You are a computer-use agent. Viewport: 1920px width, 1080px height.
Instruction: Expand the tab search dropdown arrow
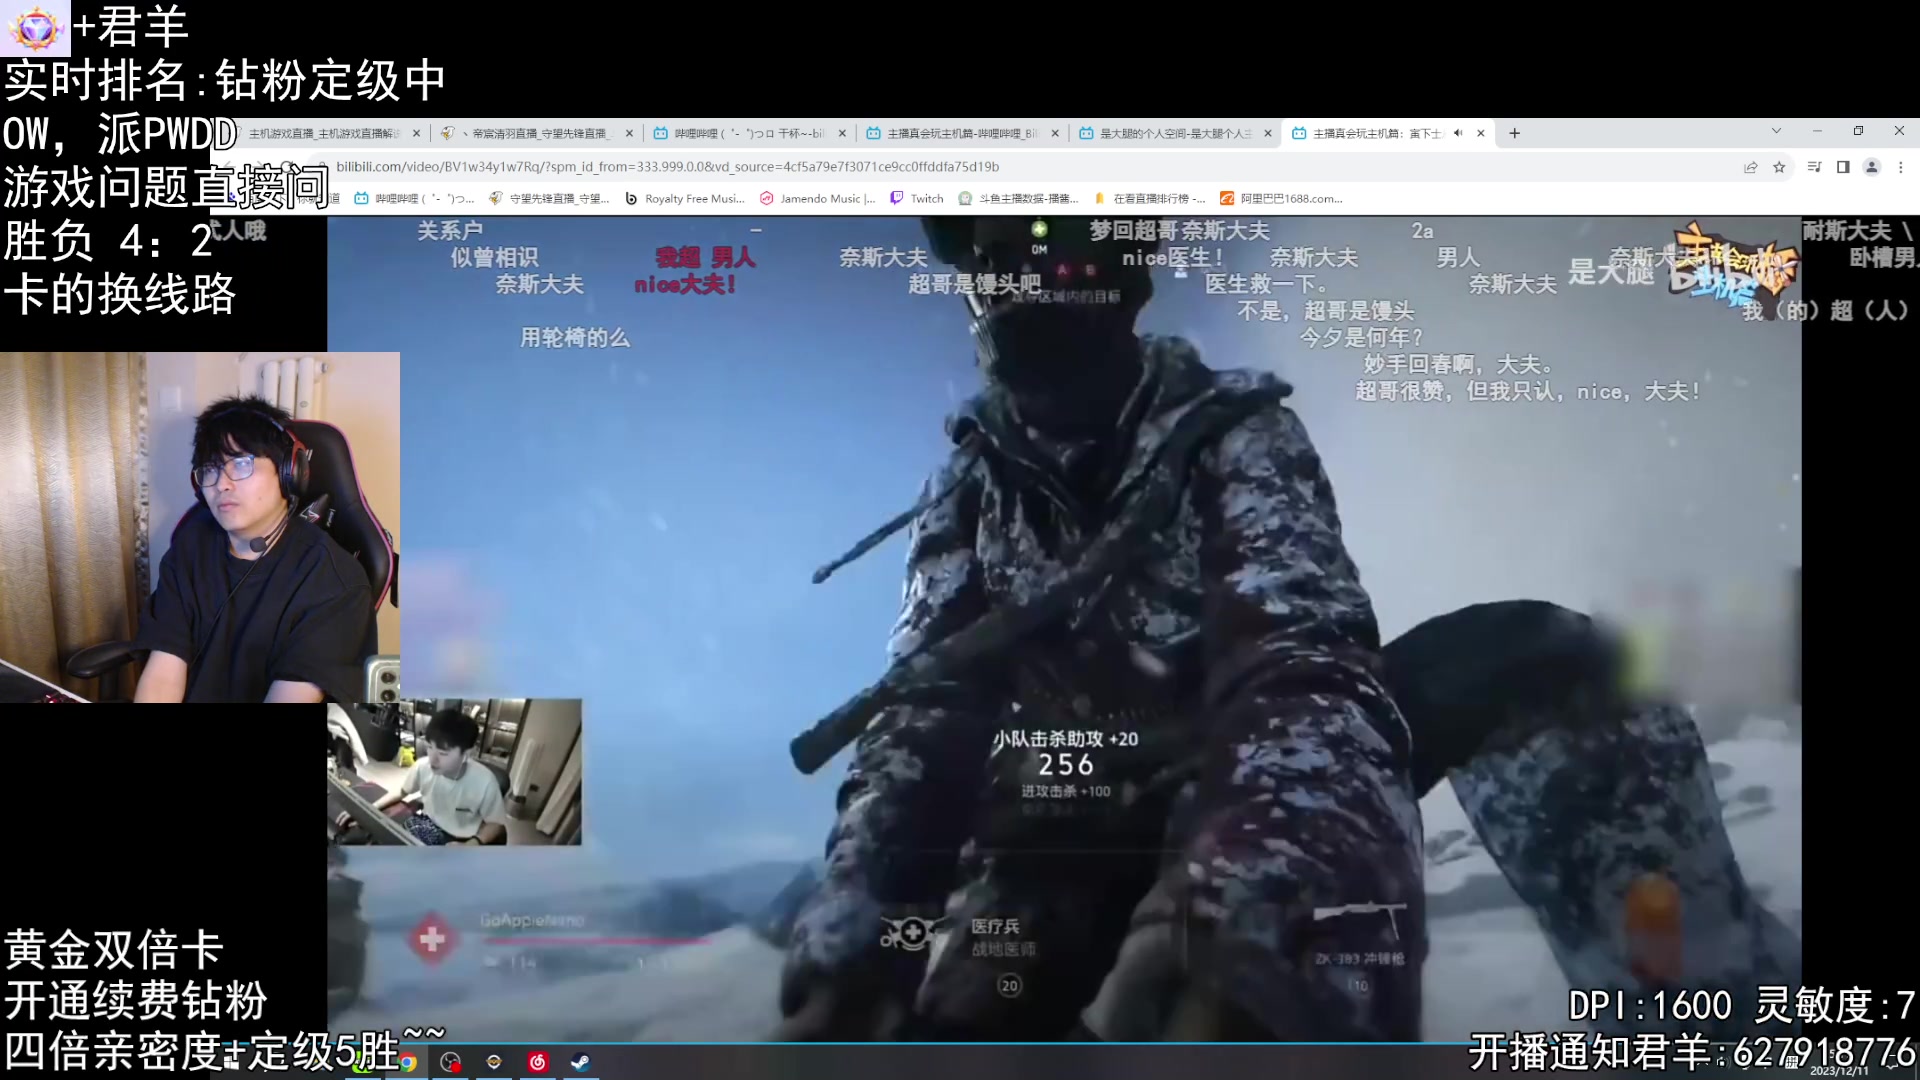coord(1776,131)
